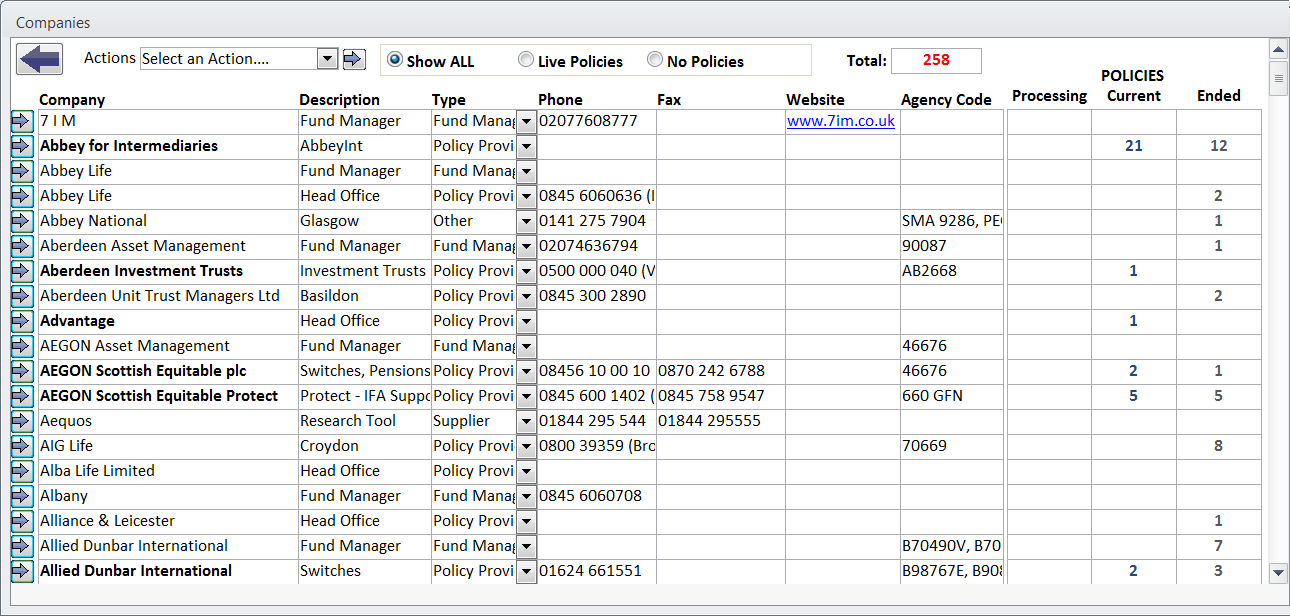Viewport: 1290px width, 616px height.
Task: Select the Live Policies radio option
Action: [526, 60]
